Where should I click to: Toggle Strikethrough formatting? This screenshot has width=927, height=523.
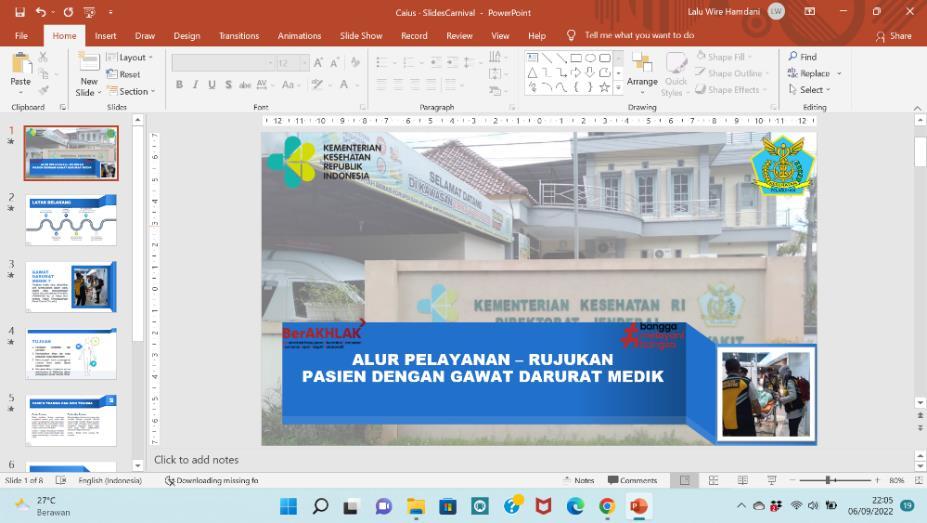tap(245, 85)
